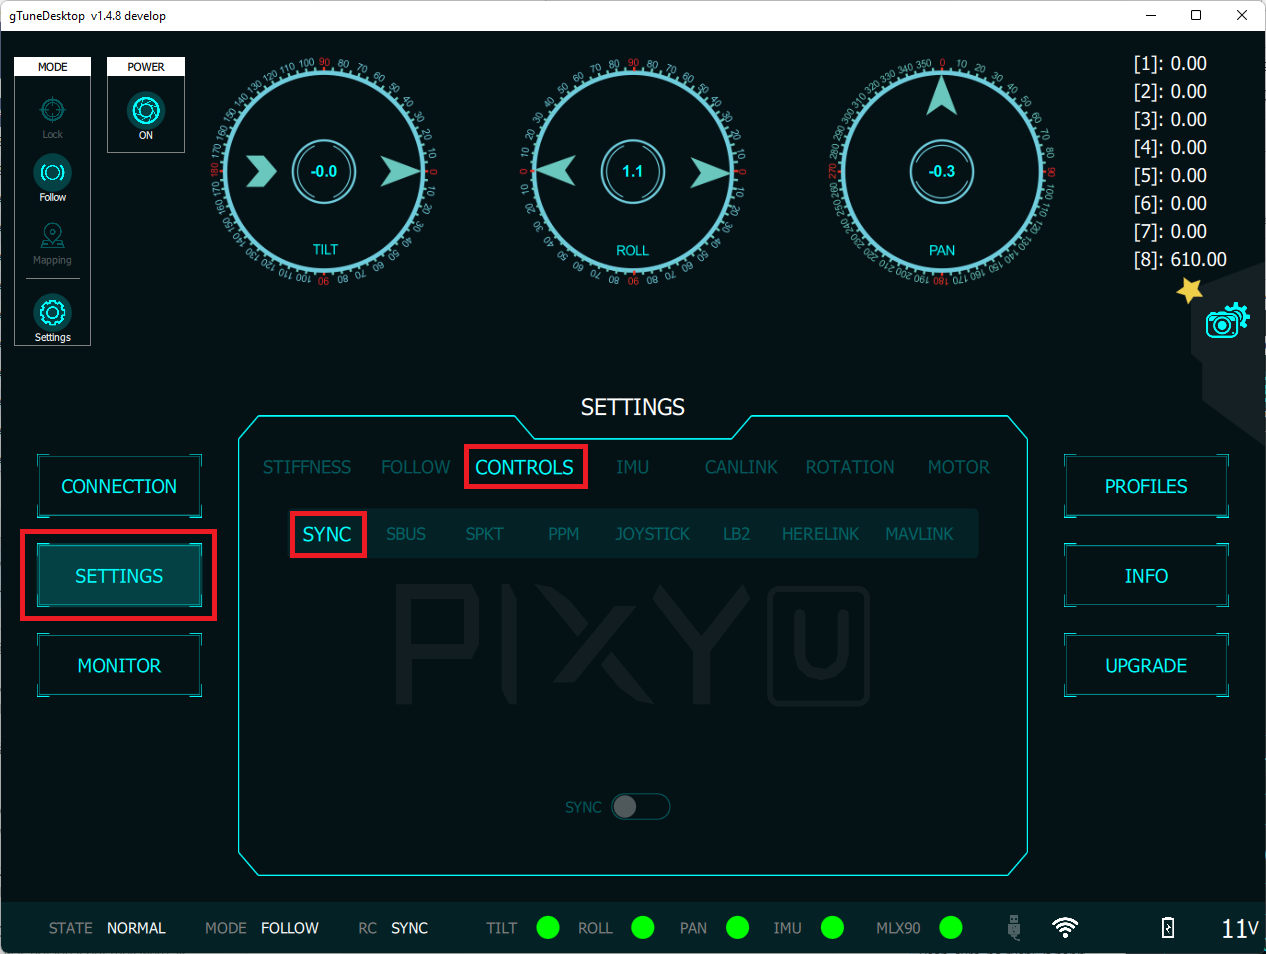Click the USB connection status icon
Image resolution: width=1266 pixels, height=954 pixels.
1014,928
